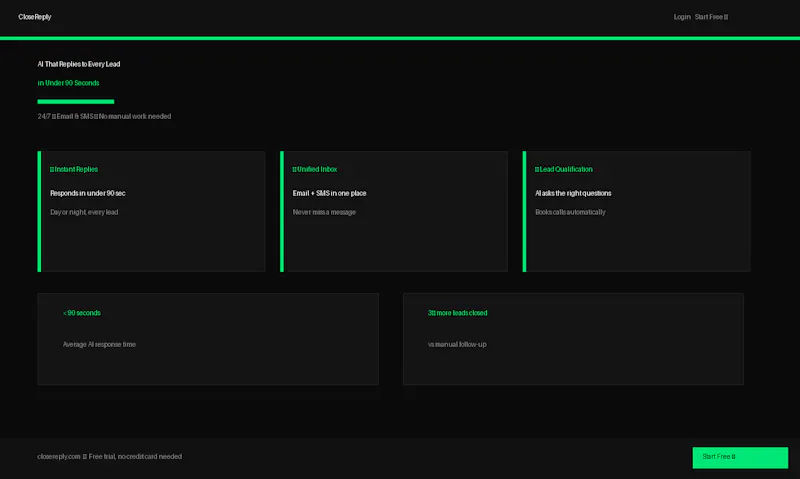The image size is (800, 479).
Task: Click the '3x more leads closed' stat
Action: coord(458,313)
